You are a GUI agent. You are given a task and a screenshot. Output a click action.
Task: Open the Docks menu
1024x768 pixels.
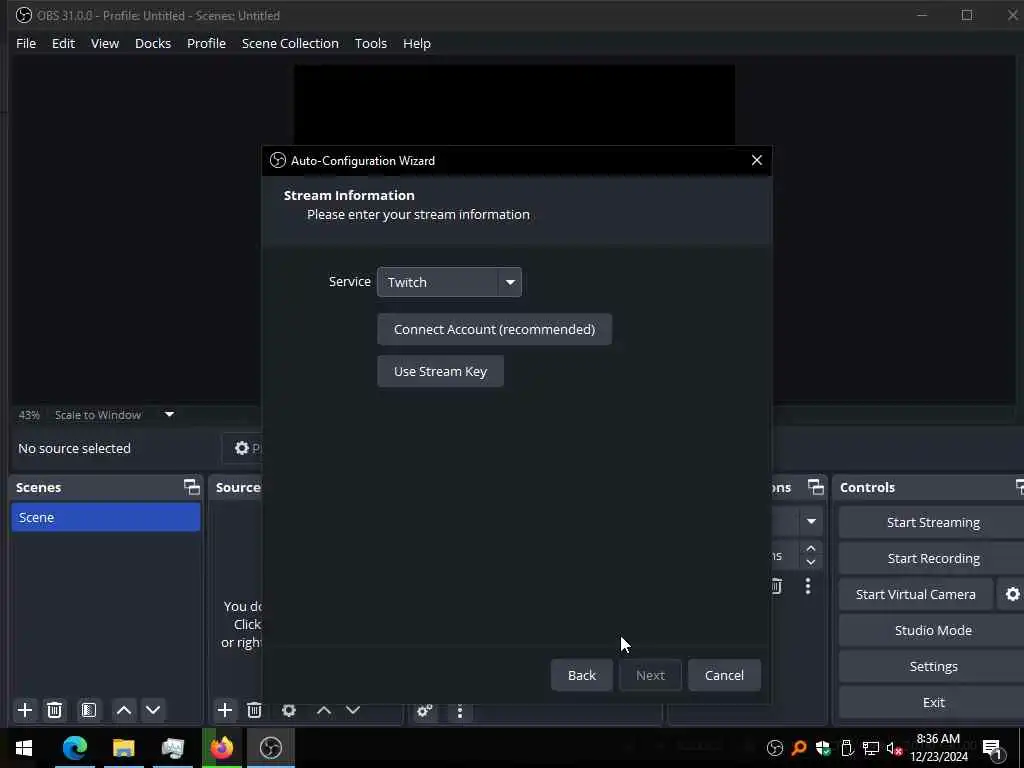click(153, 43)
